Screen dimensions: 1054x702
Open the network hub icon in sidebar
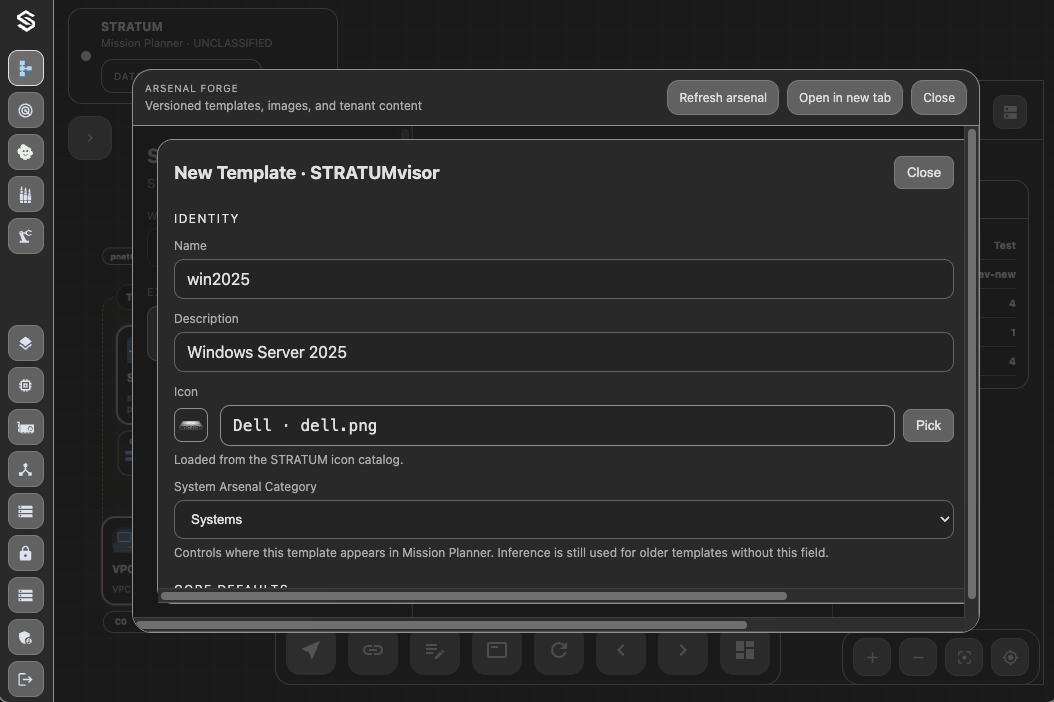coord(26,469)
